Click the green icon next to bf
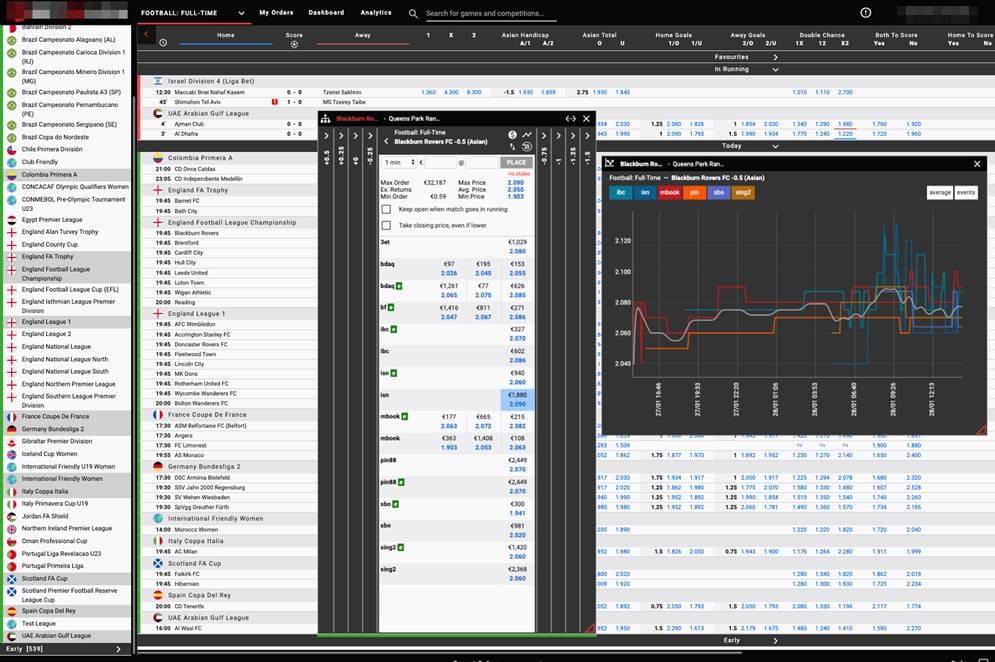 pyautogui.click(x=391, y=308)
